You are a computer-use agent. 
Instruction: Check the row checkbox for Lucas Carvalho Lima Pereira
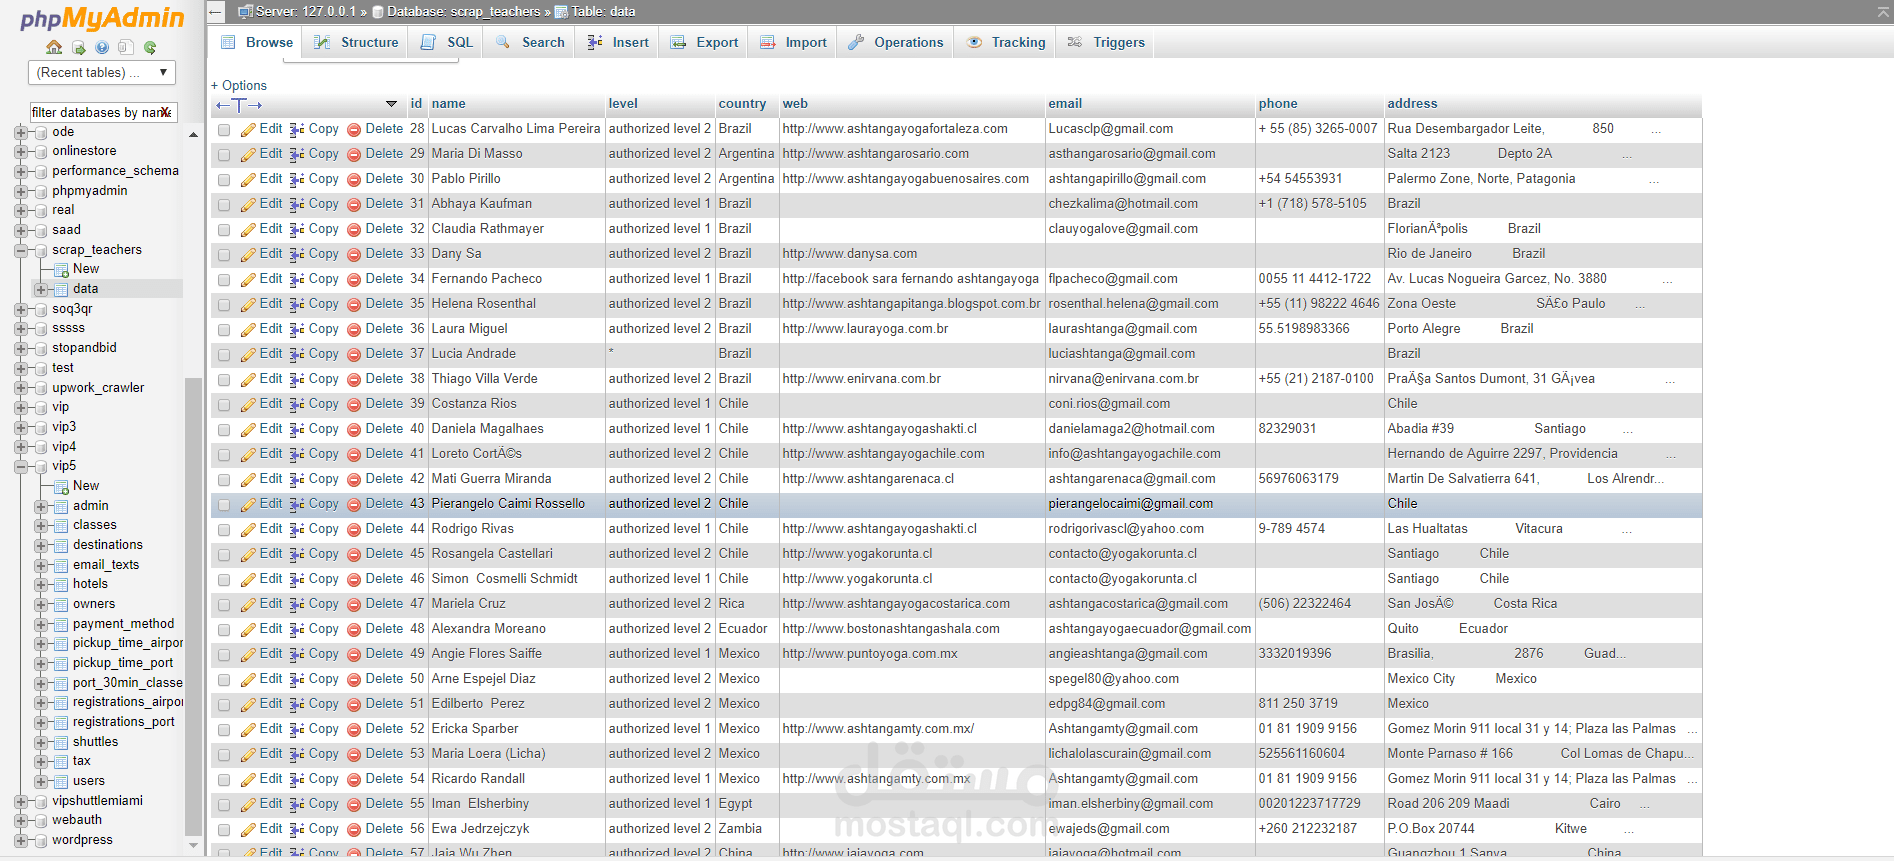[x=224, y=130]
